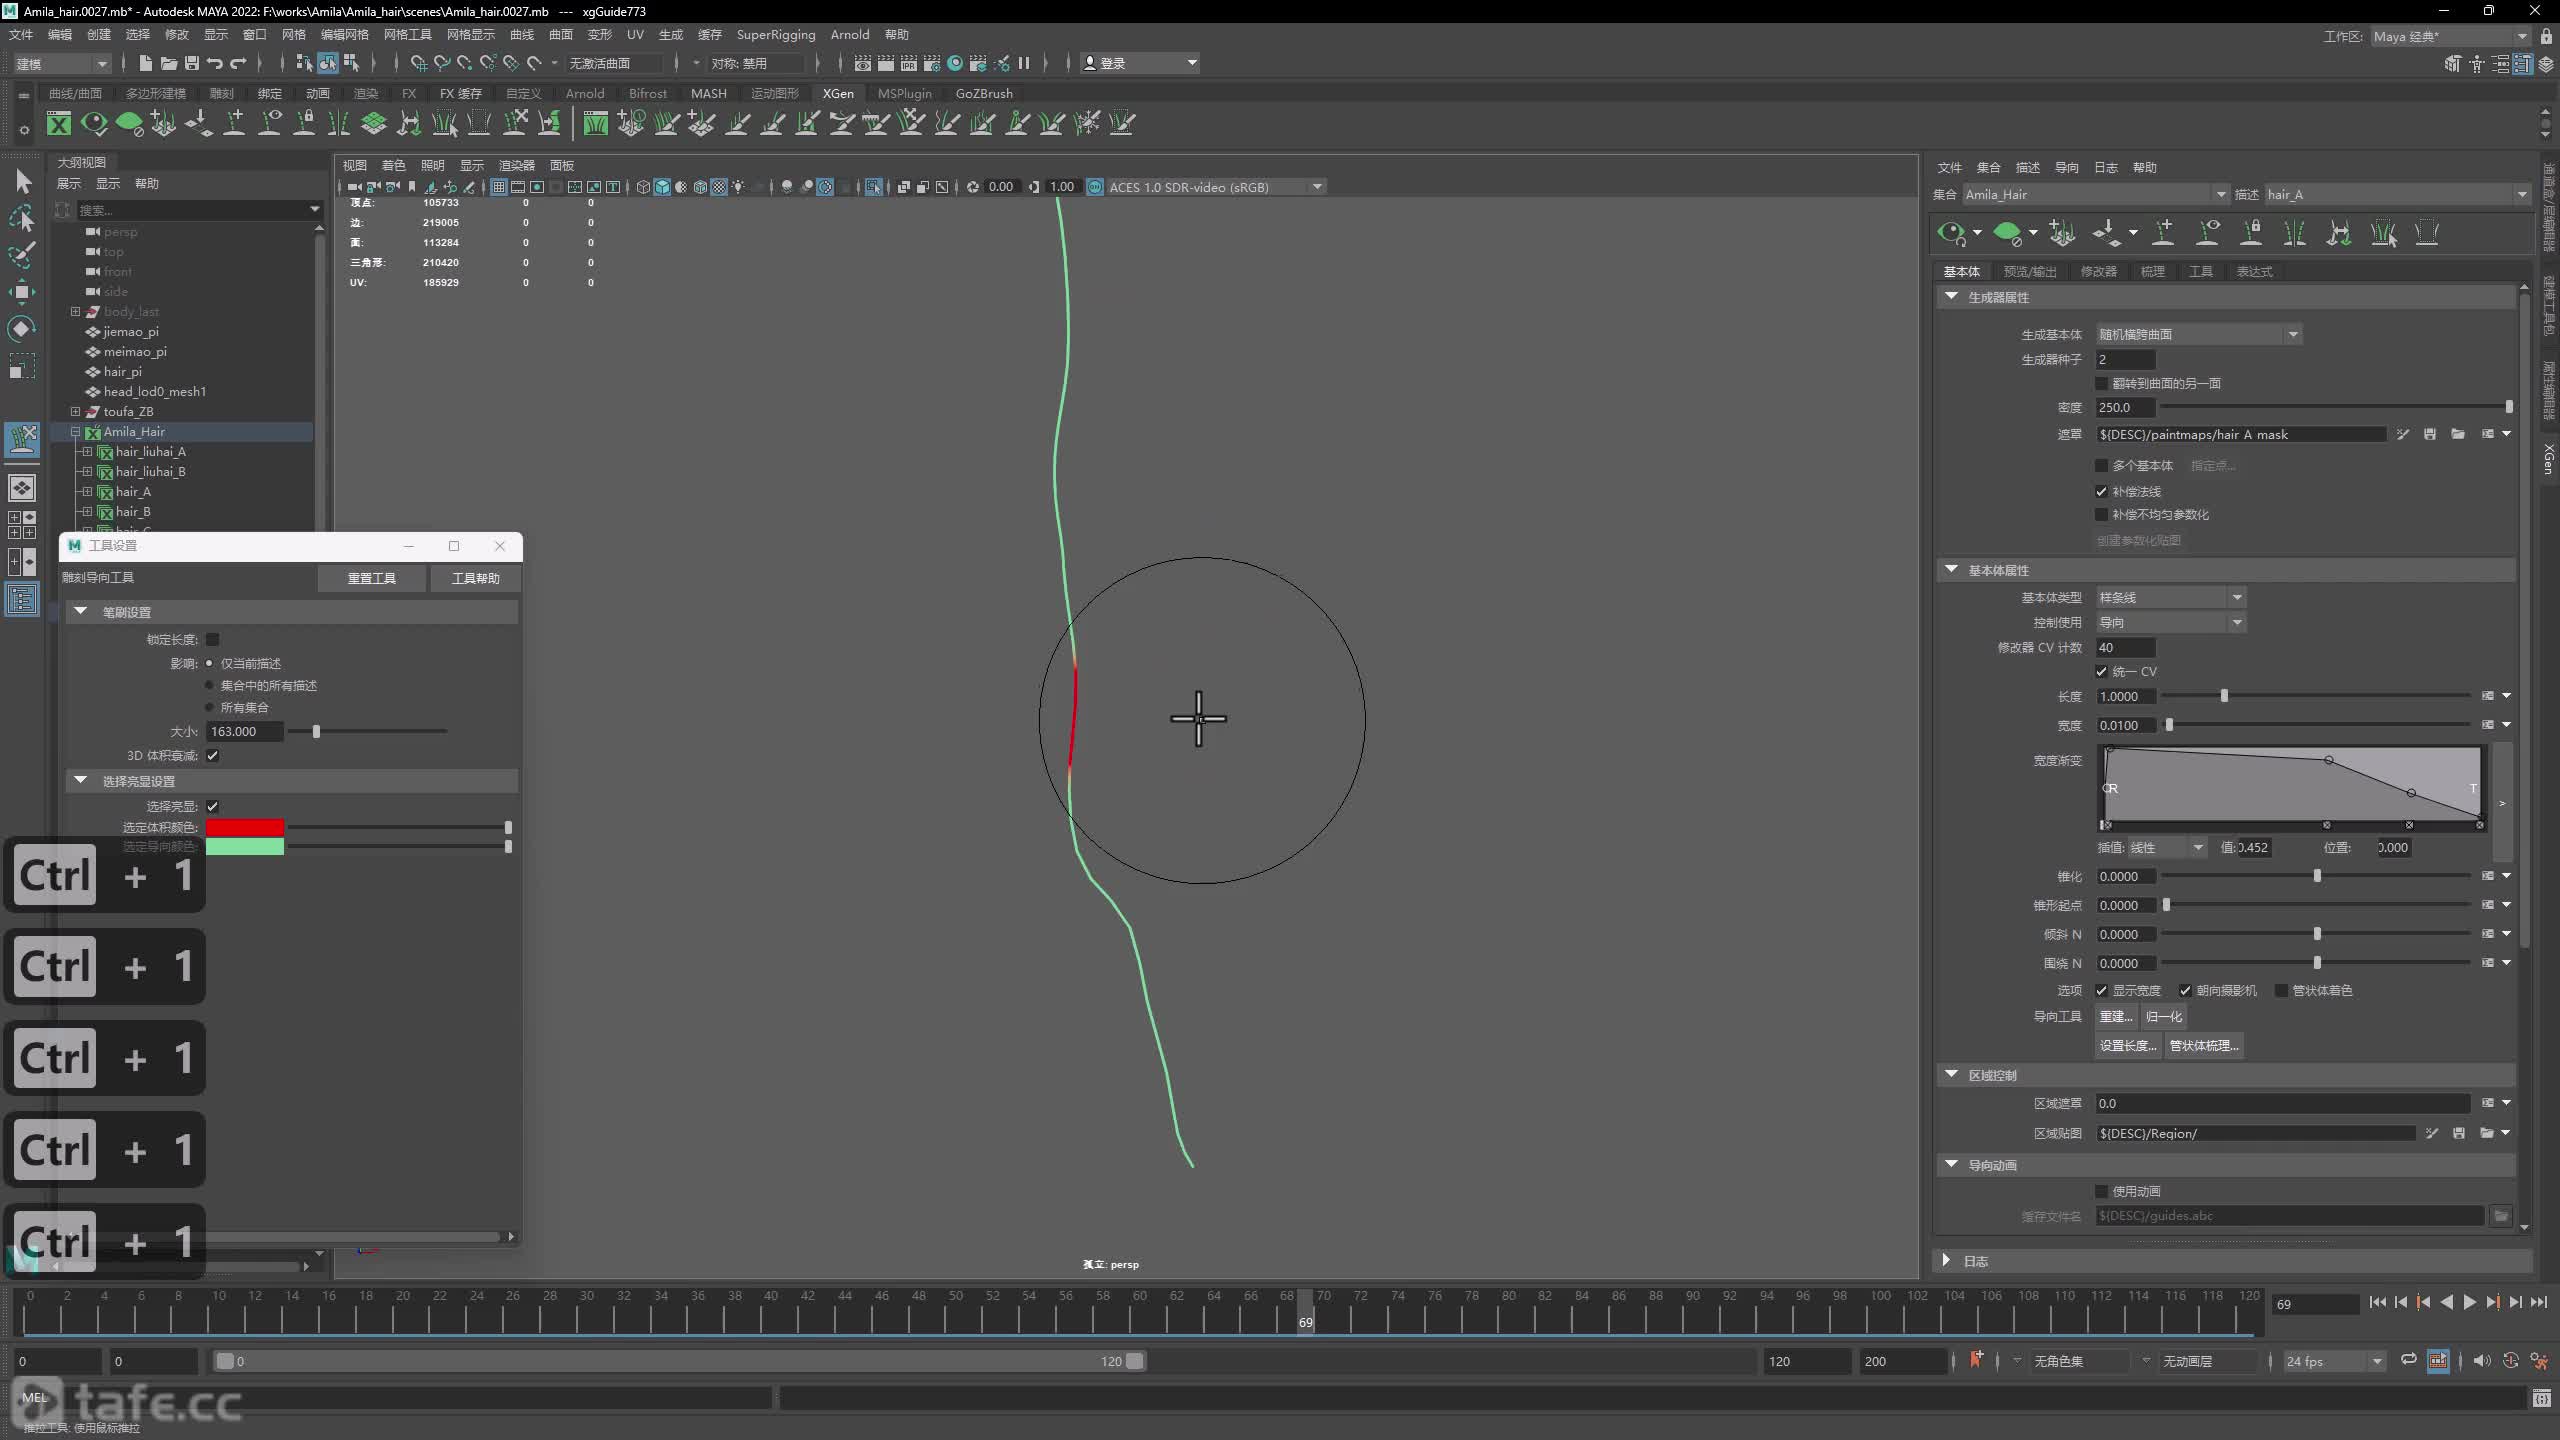2560x1440 pixels.
Task: Open the script editor icon at bottom right
Action: [2542, 1398]
